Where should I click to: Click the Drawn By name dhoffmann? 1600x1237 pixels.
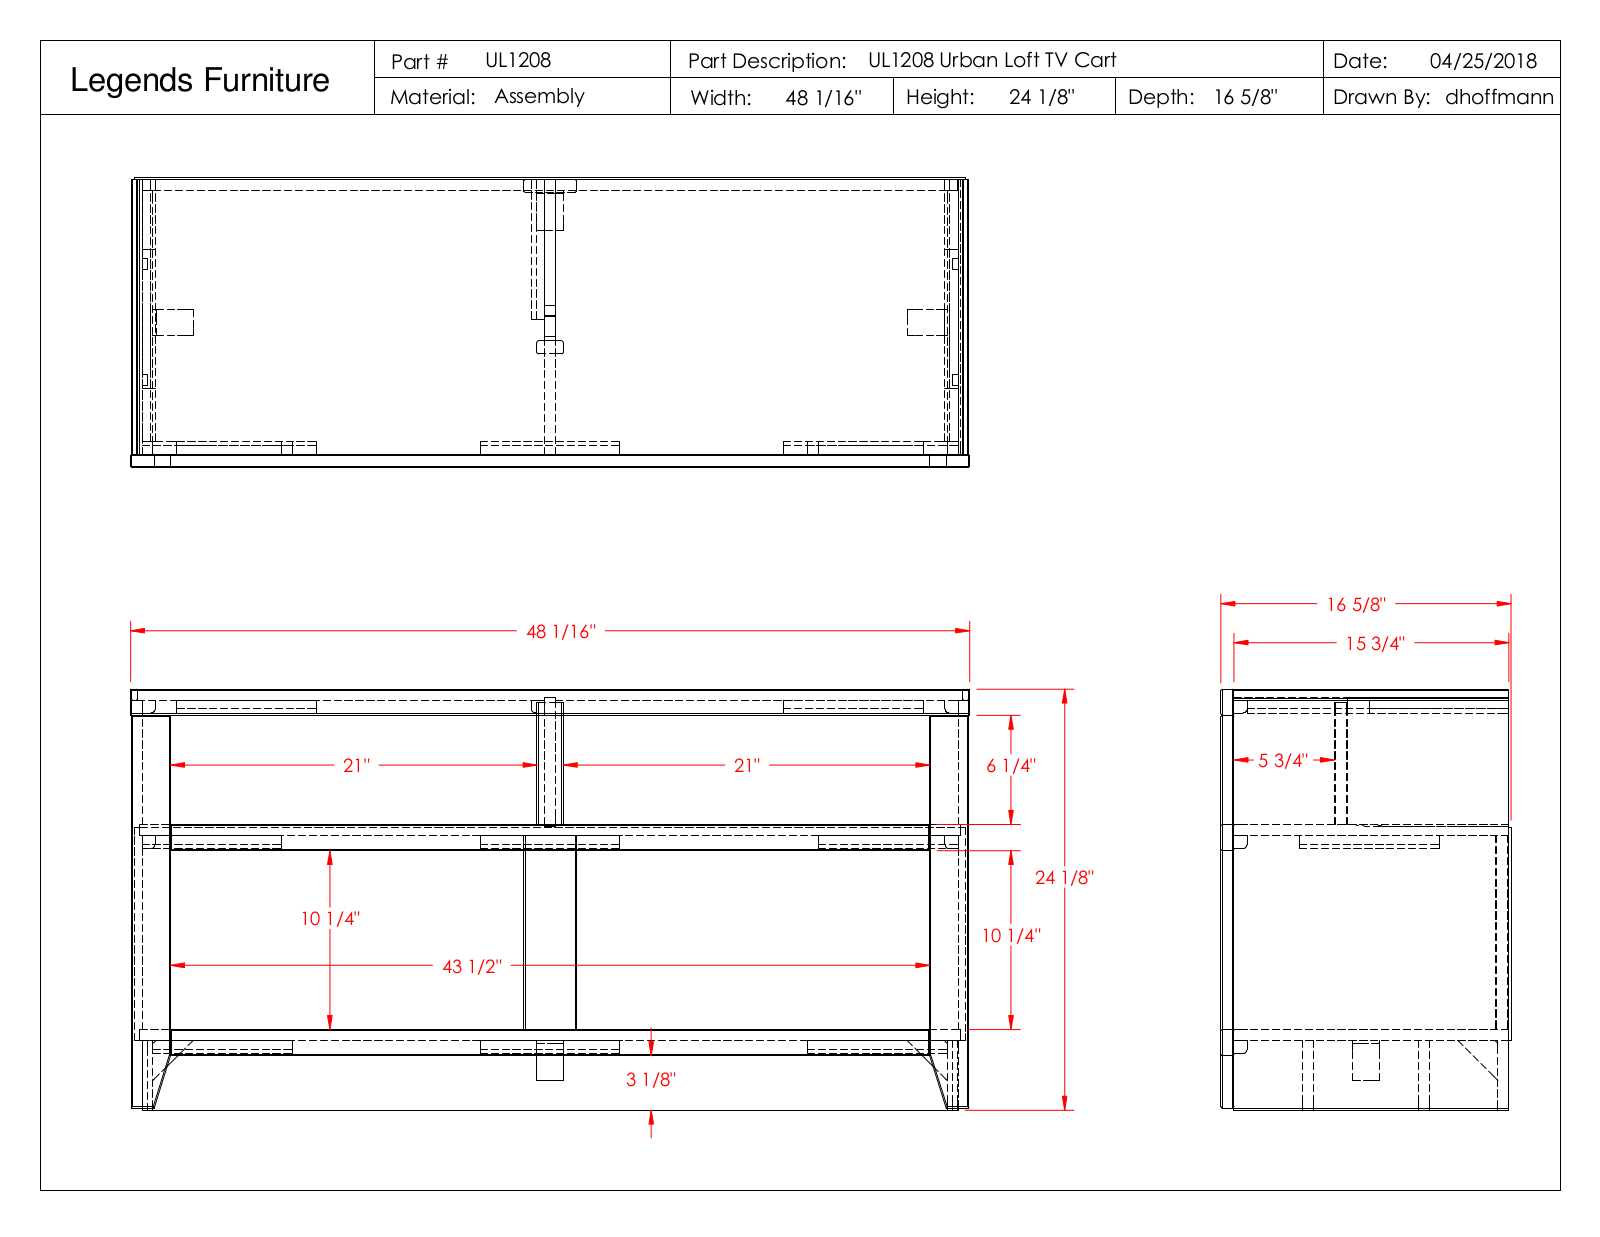(1499, 97)
